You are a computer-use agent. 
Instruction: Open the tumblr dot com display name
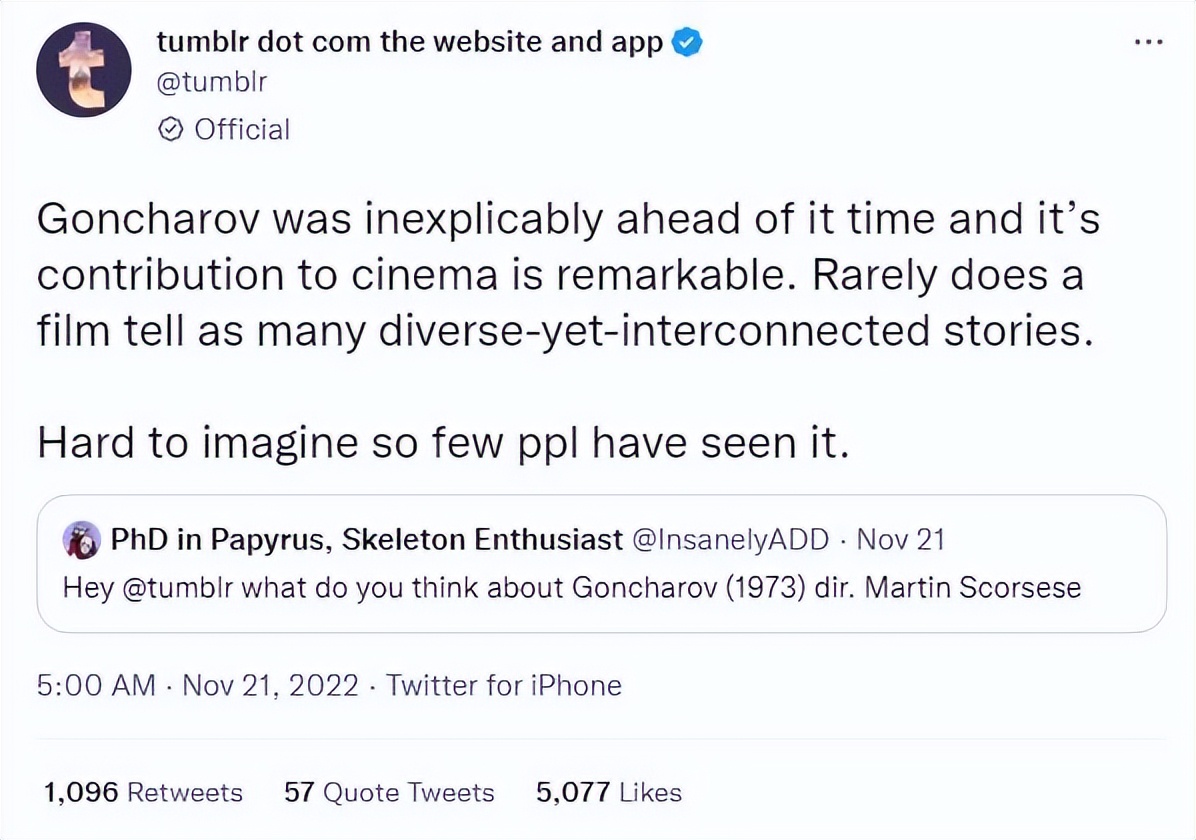(x=410, y=43)
